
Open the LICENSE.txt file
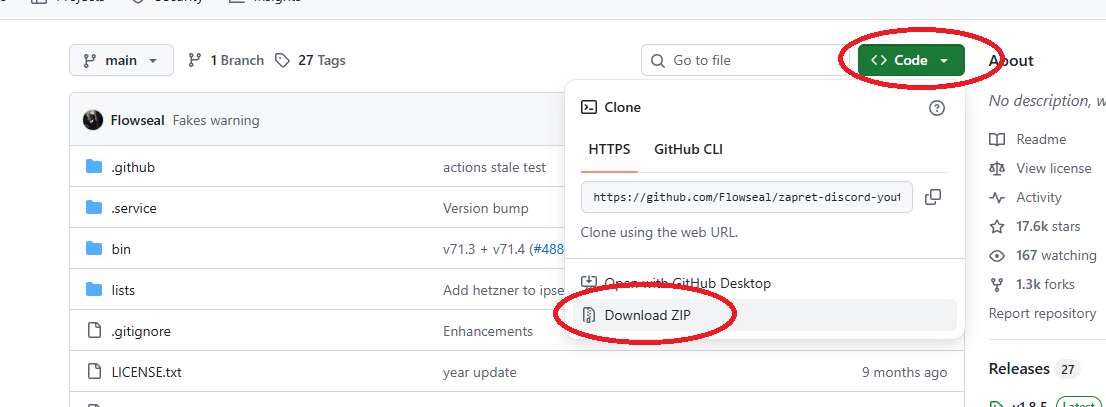tap(147, 372)
